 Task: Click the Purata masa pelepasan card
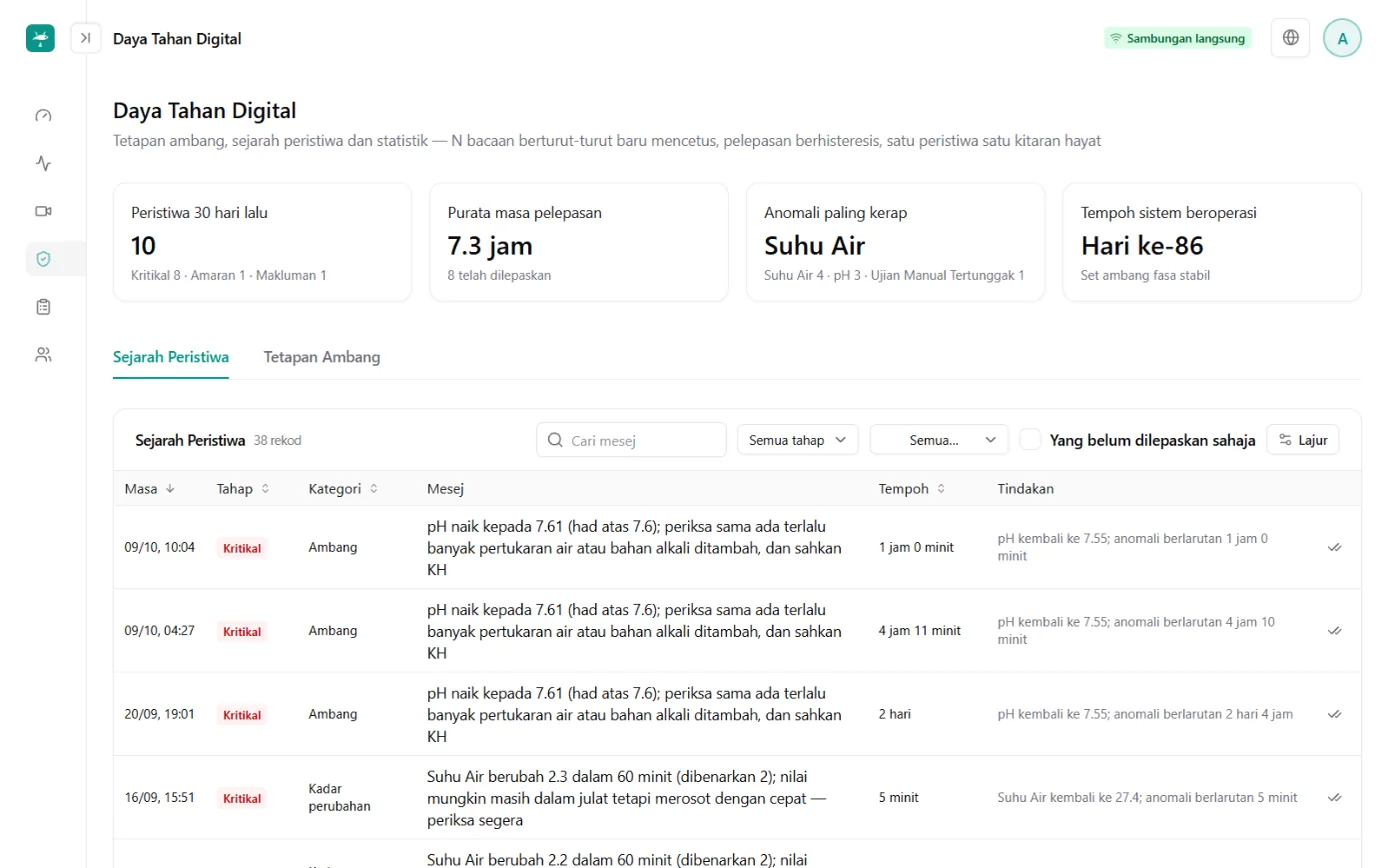[x=579, y=242]
